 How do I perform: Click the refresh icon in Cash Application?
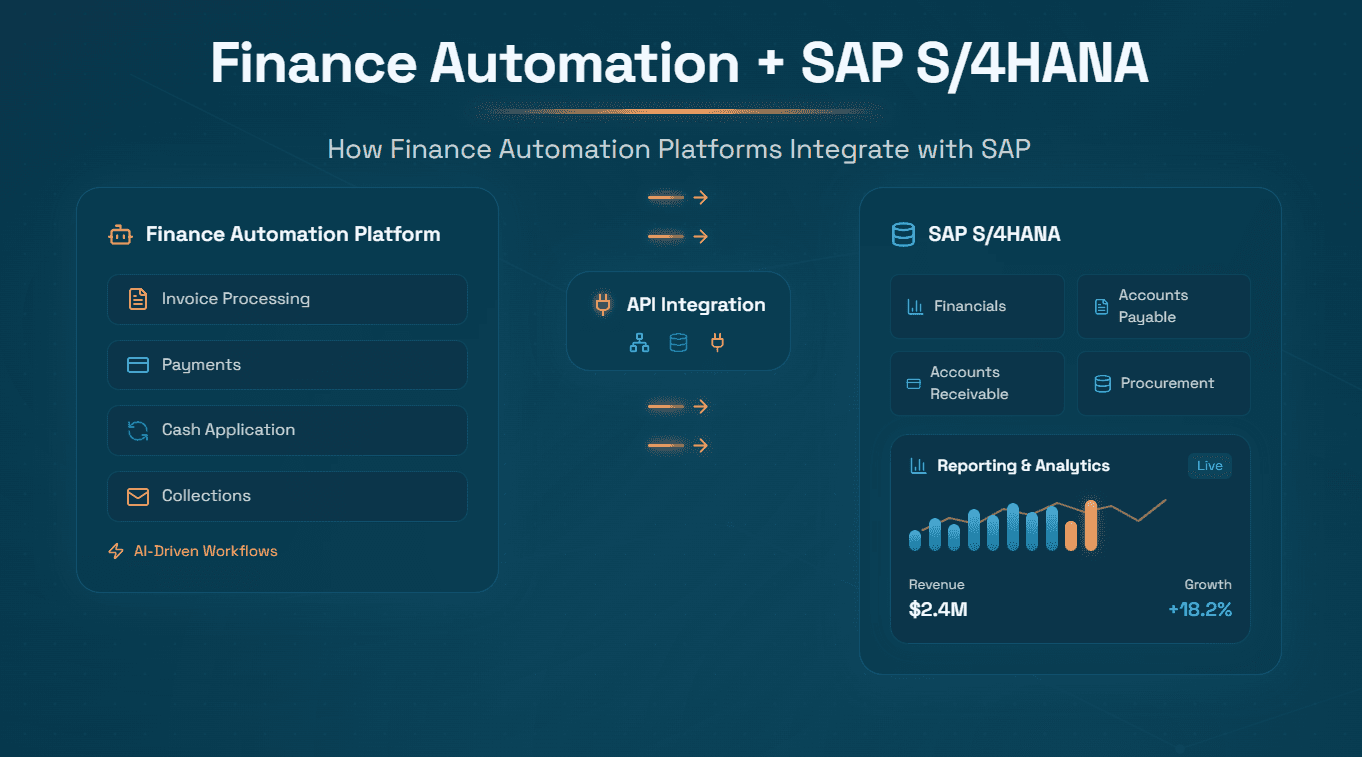pyautogui.click(x=138, y=430)
